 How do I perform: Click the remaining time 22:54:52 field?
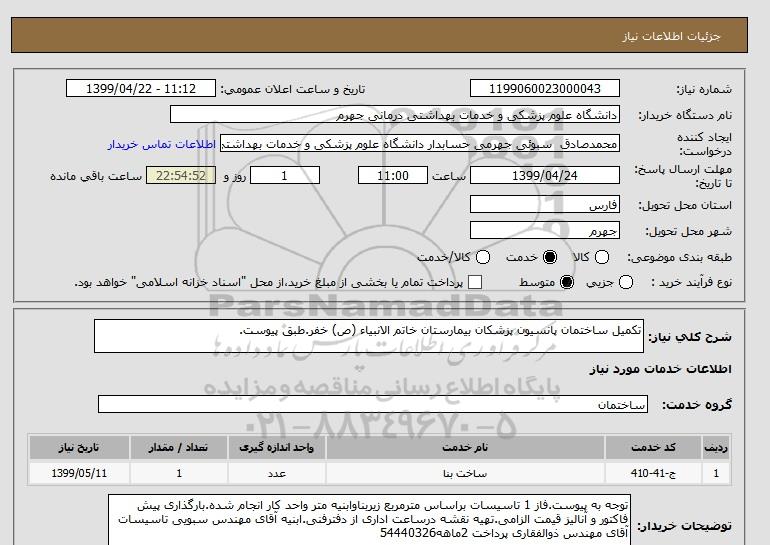pyautogui.click(x=181, y=176)
